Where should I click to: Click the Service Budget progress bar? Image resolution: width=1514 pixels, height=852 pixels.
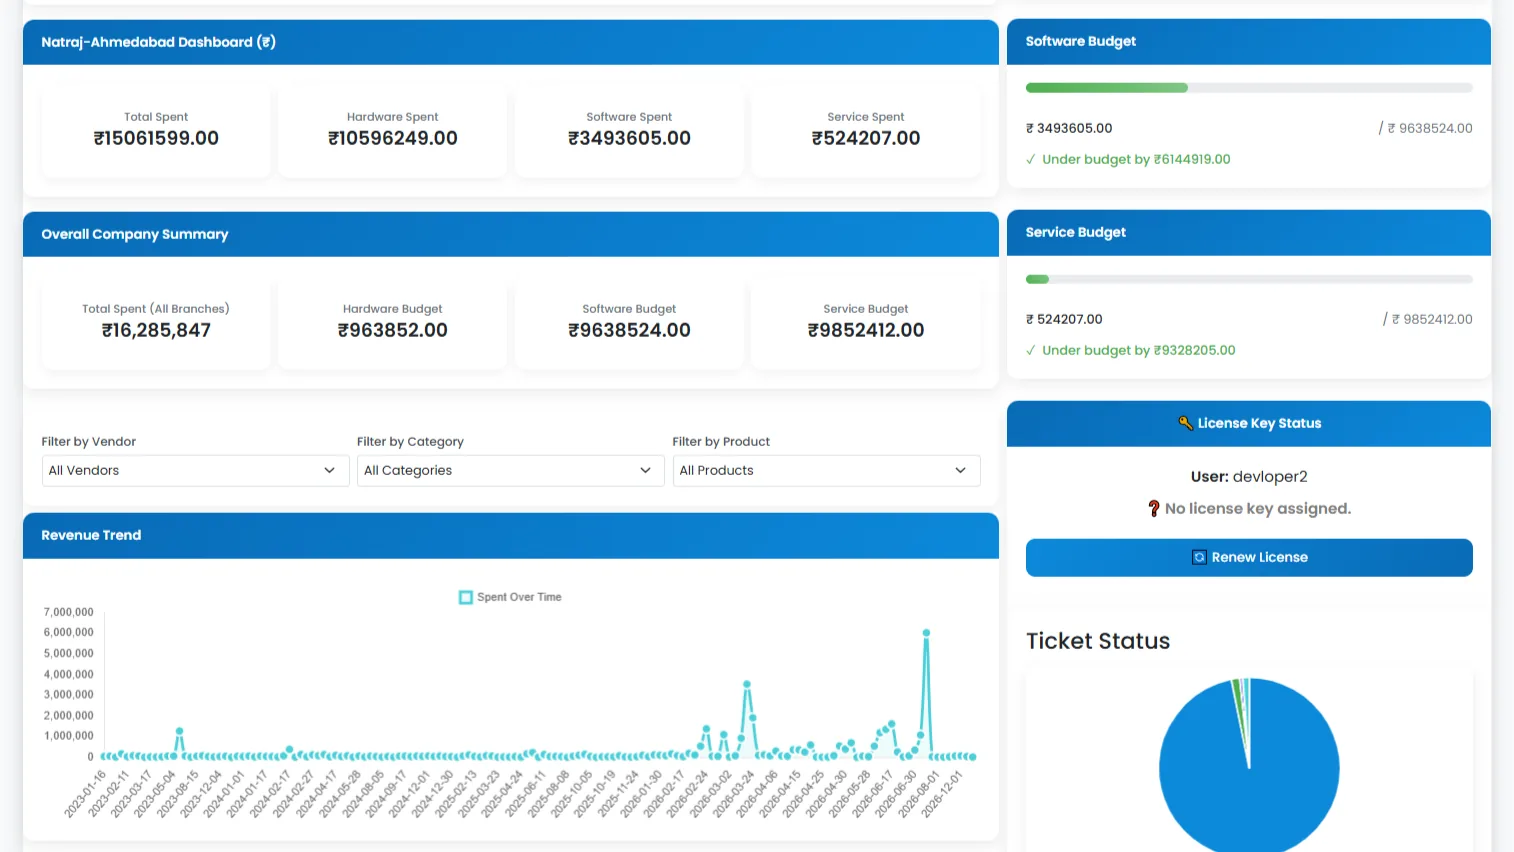click(x=1249, y=279)
